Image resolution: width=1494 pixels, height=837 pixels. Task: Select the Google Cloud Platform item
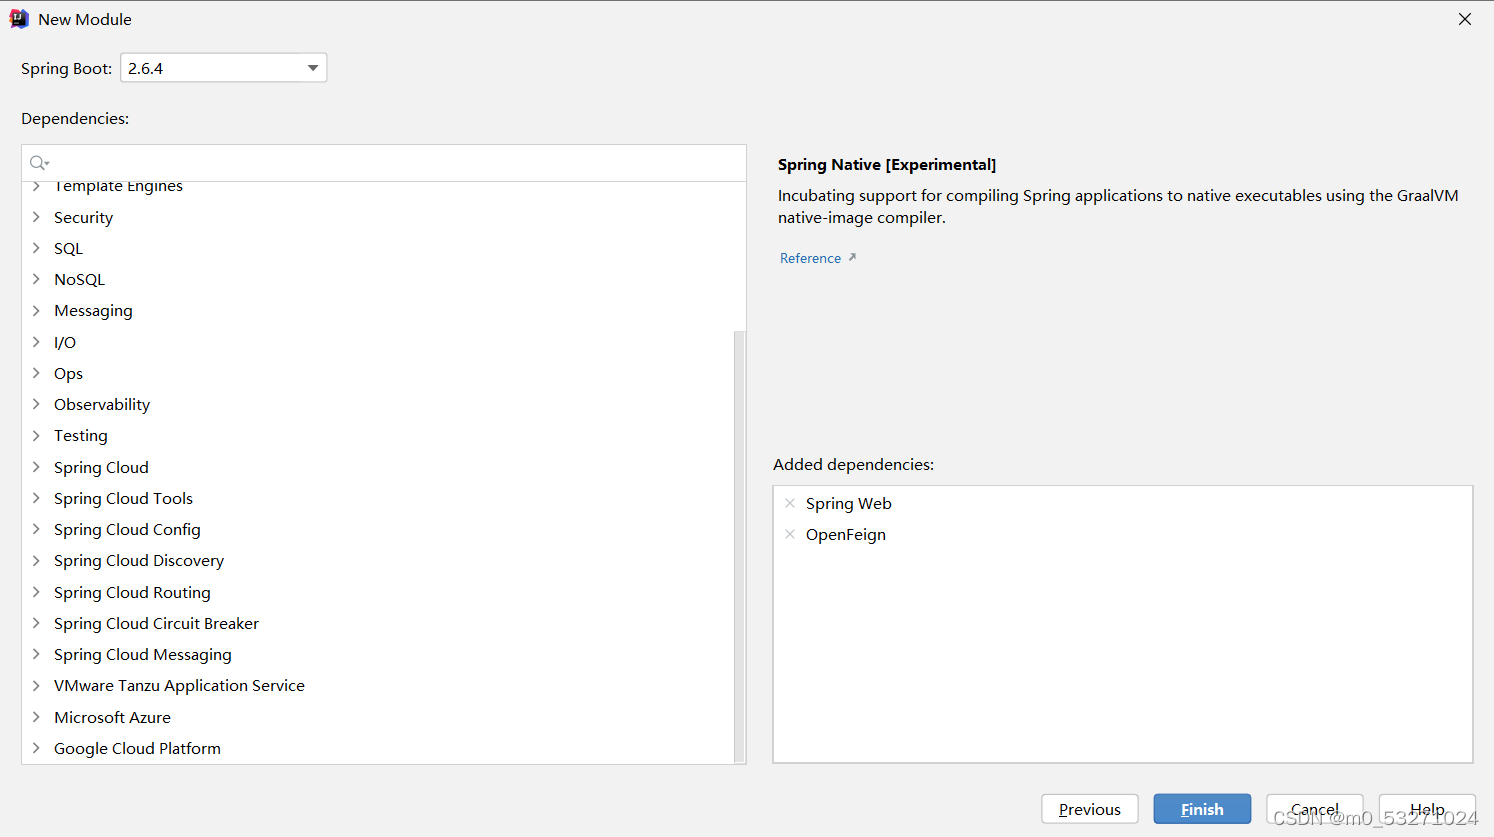137,748
